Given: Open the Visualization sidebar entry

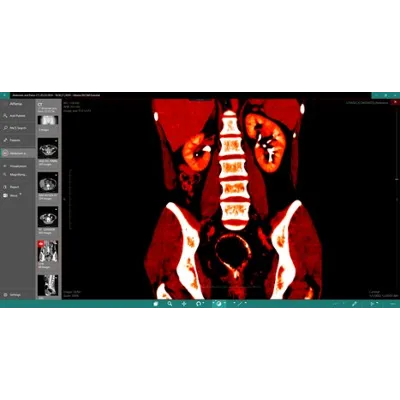Looking at the screenshot, I should pos(17,166).
